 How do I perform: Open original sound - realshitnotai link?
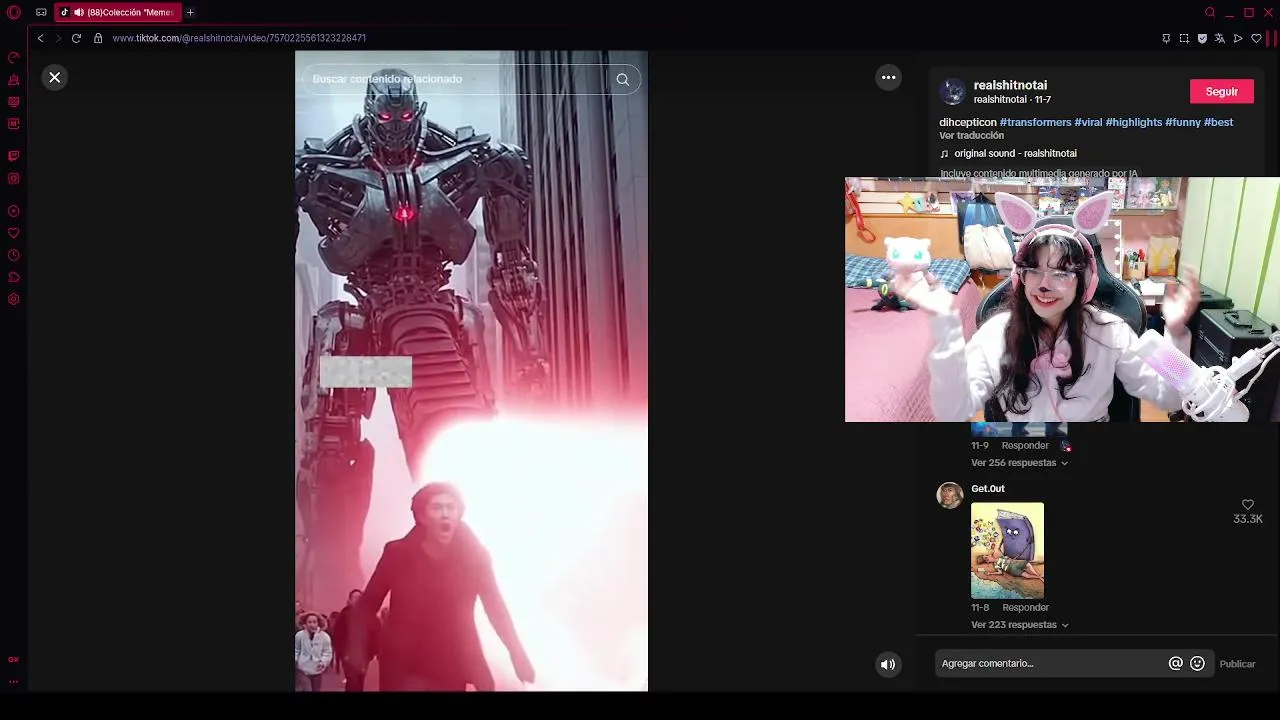click(1015, 153)
